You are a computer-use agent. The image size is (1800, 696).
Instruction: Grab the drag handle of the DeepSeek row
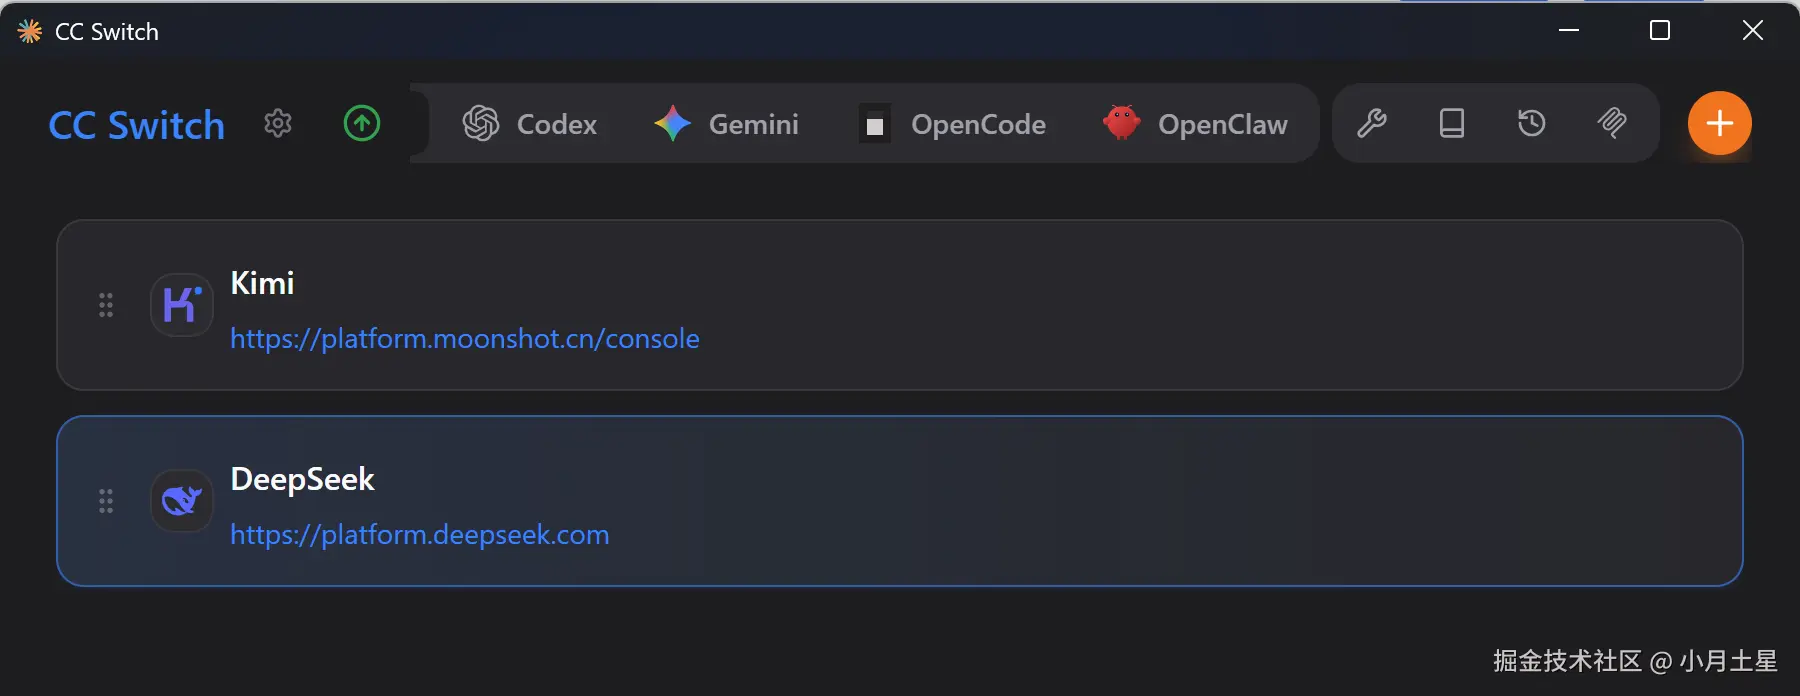pos(106,501)
